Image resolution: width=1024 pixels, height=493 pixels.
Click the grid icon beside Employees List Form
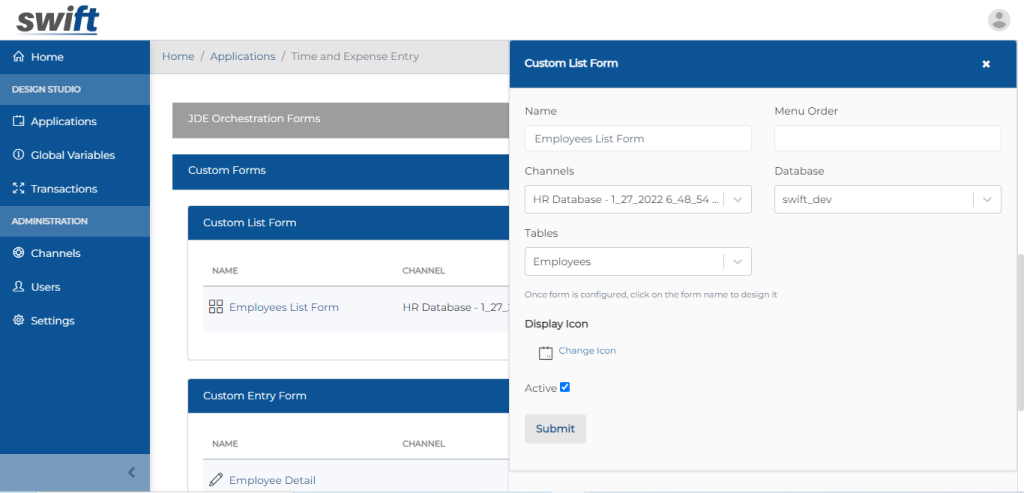pos(216,307)
